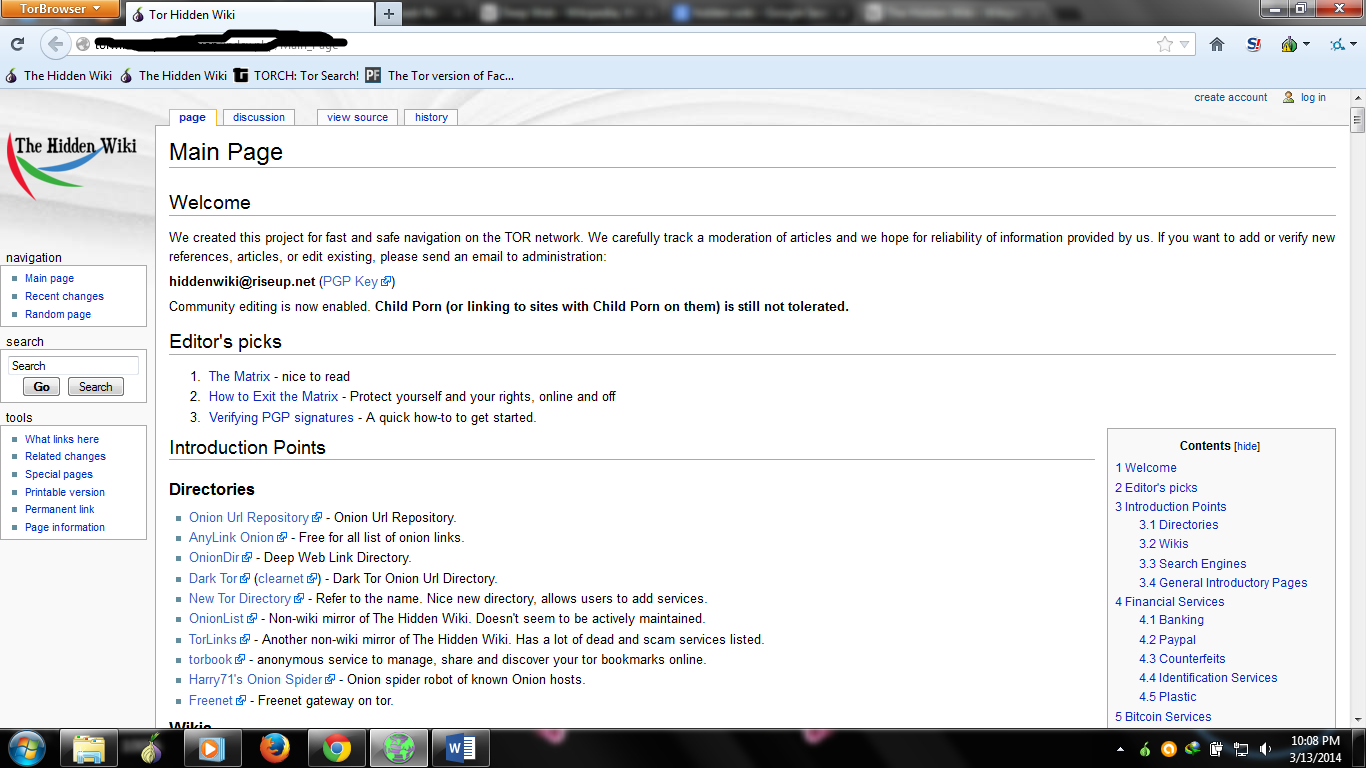Screen dimensions: 1366x768
Task: Click the log in link
Action: [1313, 97]
